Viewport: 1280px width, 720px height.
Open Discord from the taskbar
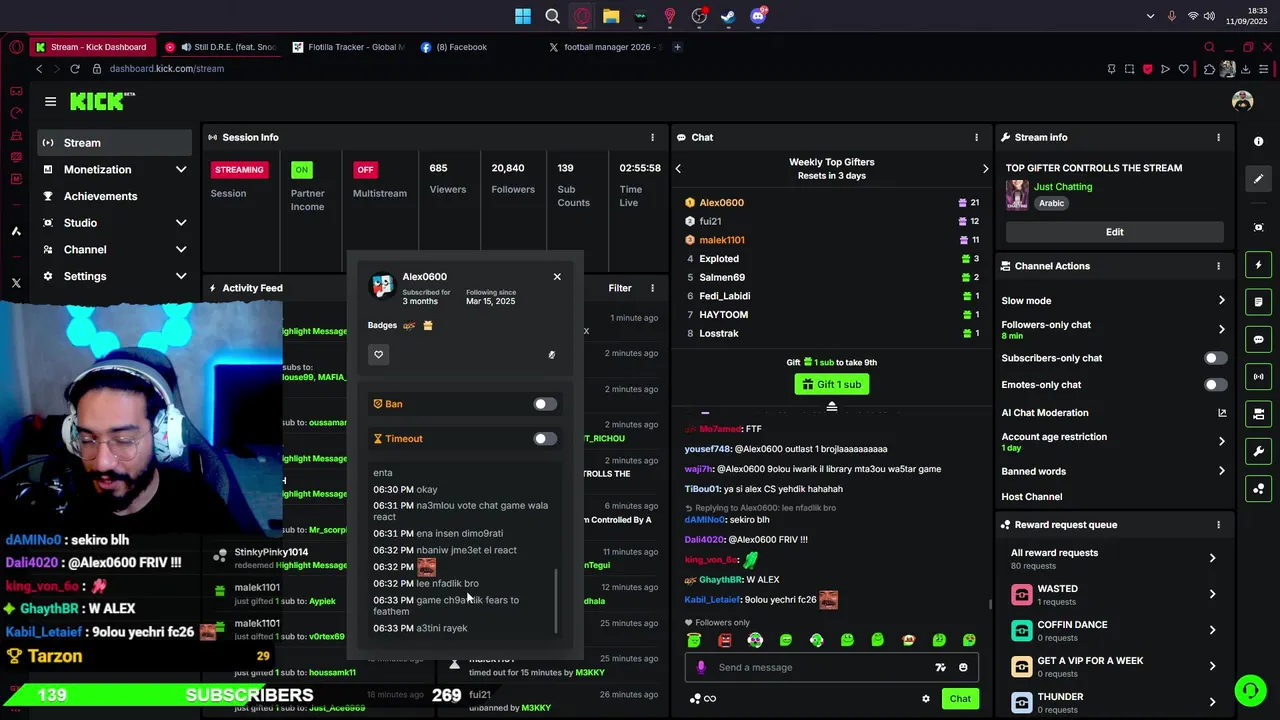pyautogui.click(x=758, y=16)
